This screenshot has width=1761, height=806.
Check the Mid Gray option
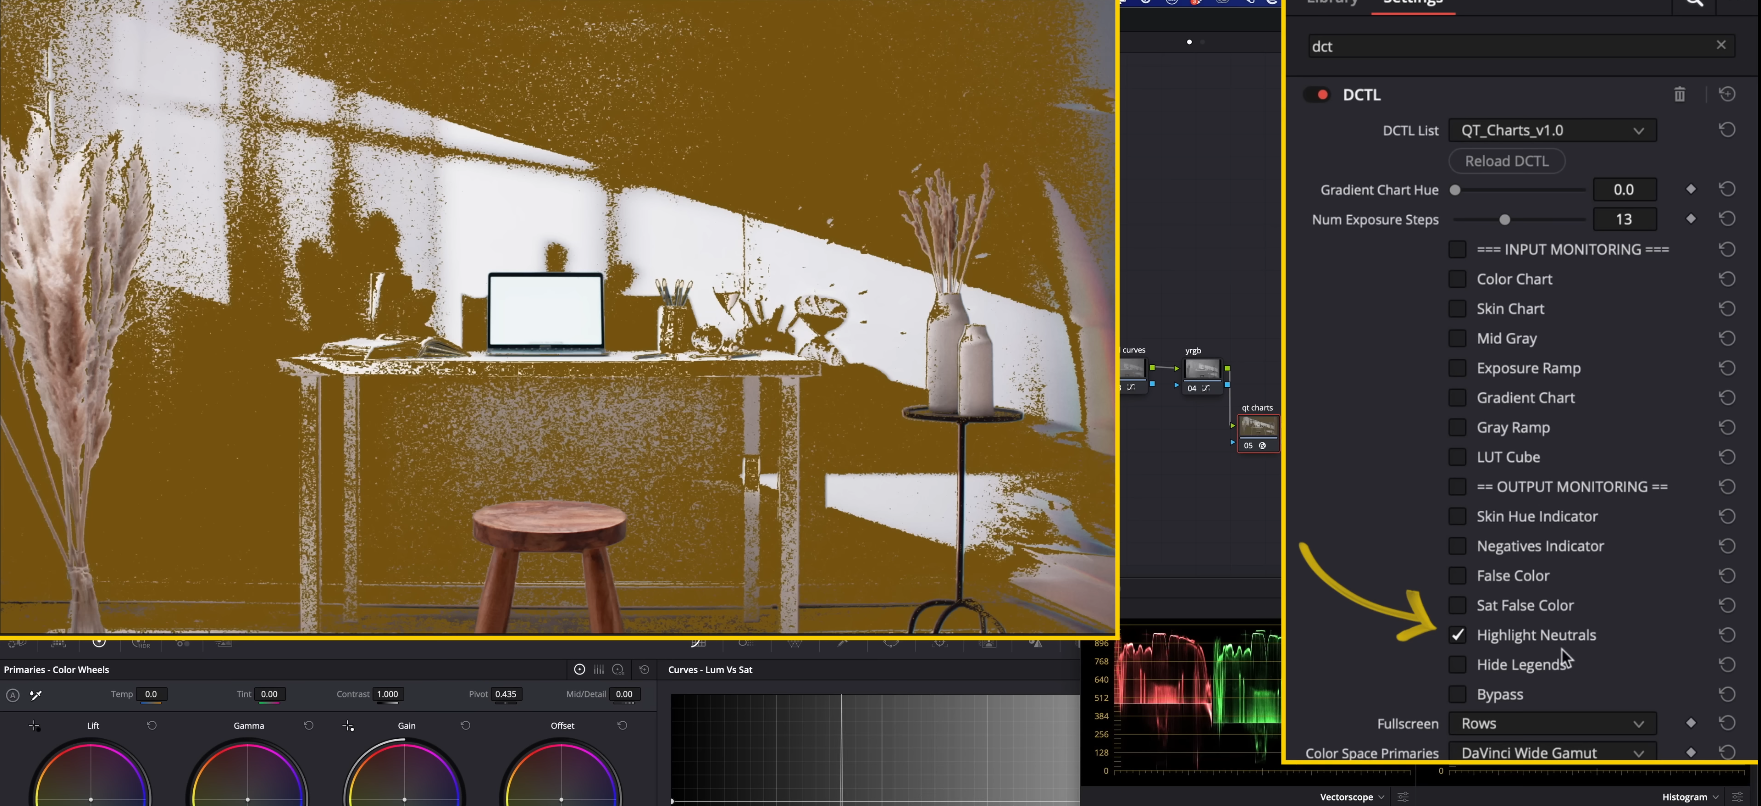[1458, 338]
